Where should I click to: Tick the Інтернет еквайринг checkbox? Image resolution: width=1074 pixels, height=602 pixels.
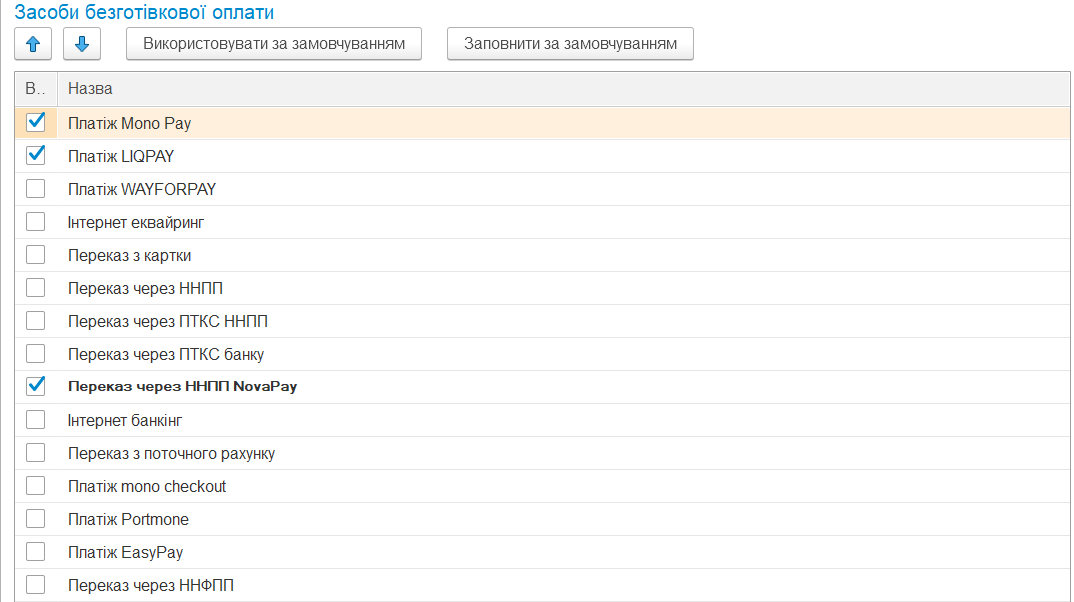36,221
